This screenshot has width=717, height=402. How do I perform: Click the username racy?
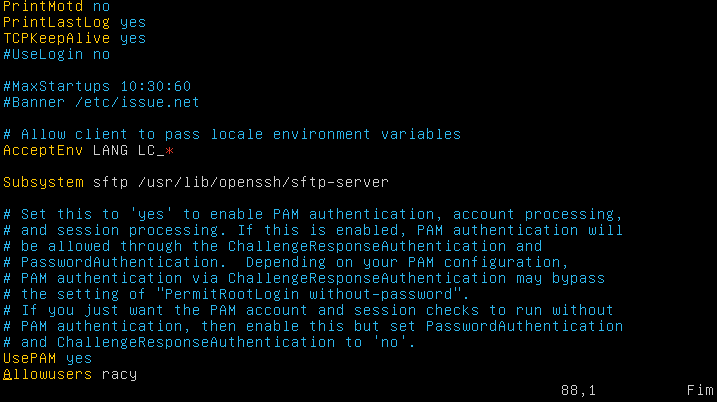(120, 374)
